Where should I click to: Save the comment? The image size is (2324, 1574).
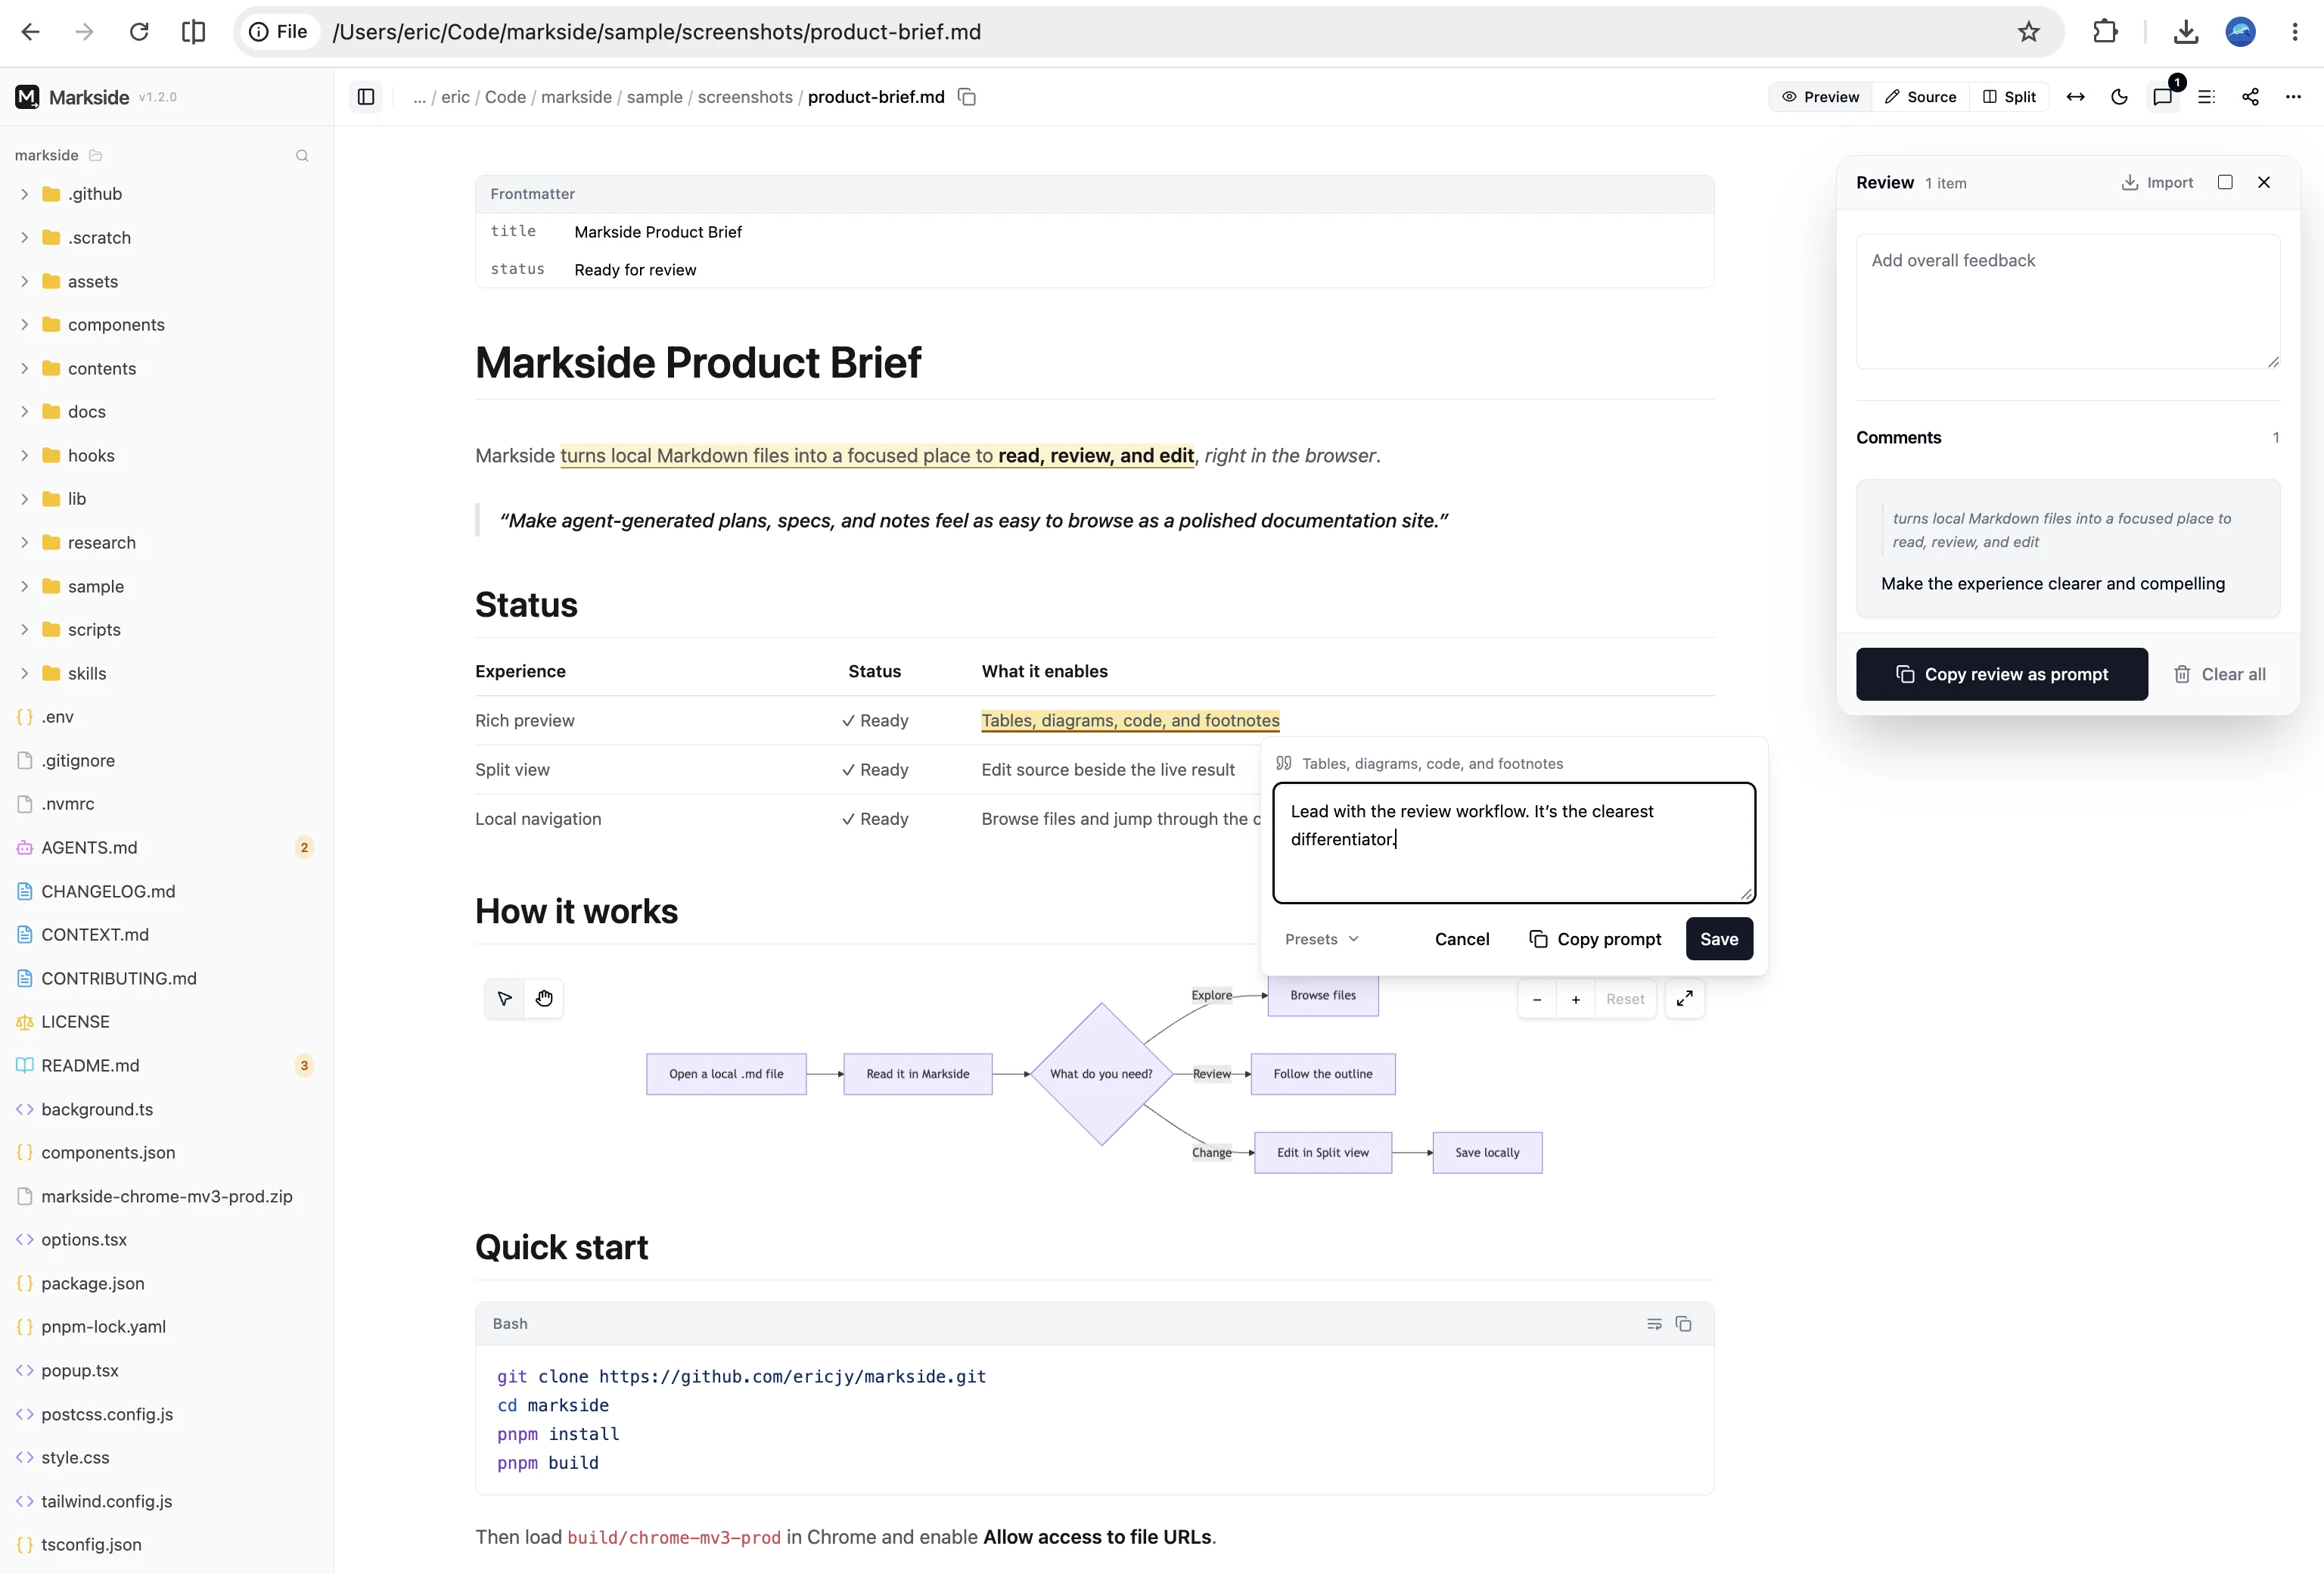[x=1719, y=939]
